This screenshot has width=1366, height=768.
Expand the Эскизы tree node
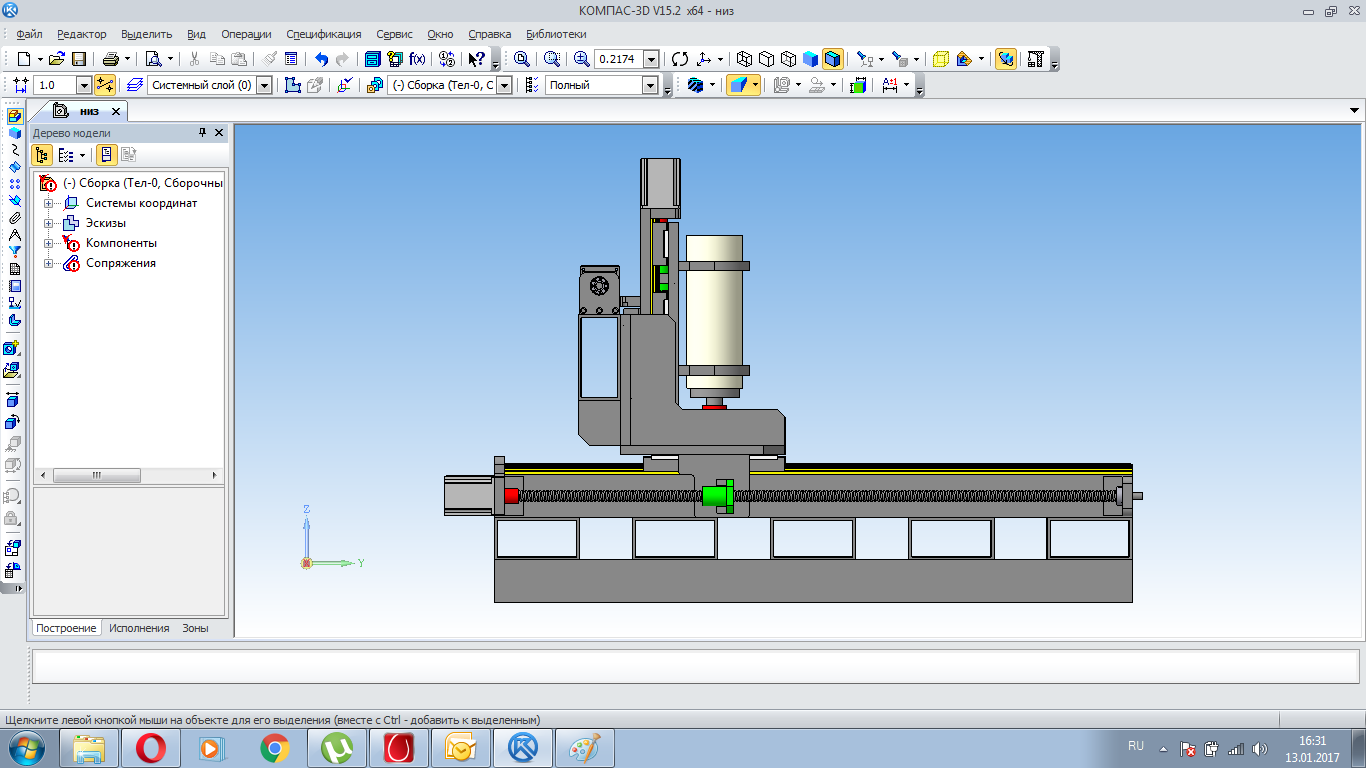pos(48,223)
